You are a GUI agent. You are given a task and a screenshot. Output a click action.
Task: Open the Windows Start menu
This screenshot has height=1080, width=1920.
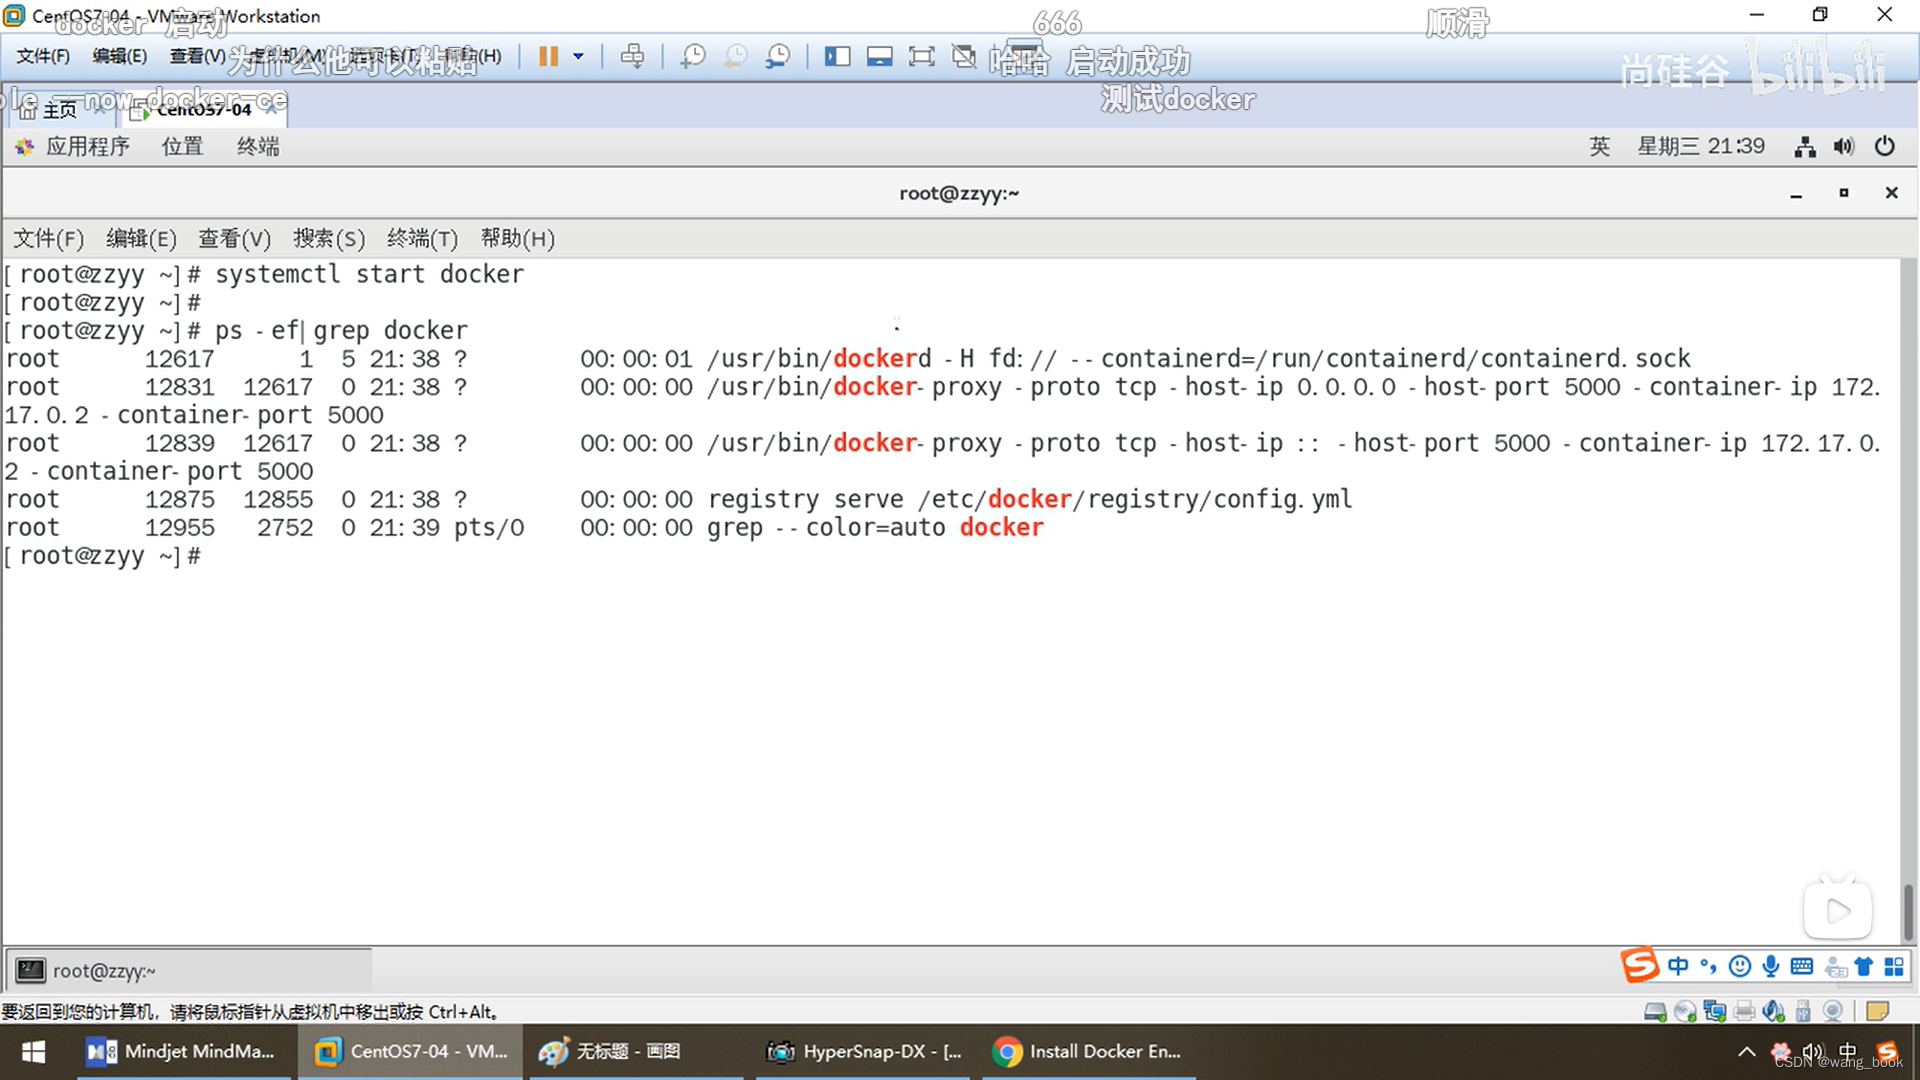34,1052
